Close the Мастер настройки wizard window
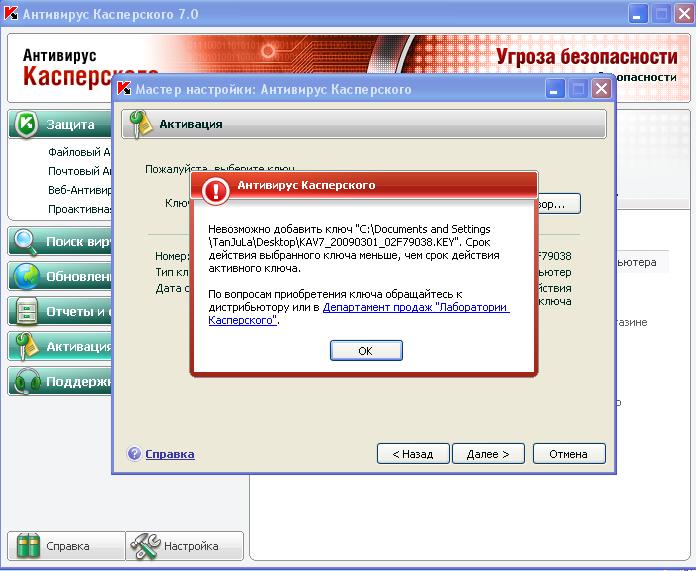696x571 pixels. tap(601, 89)
